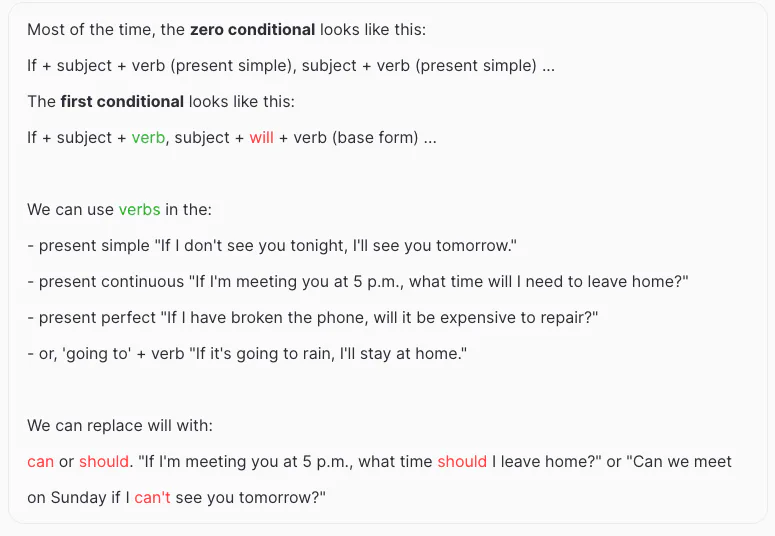Click green 'verbs' in 'We can use' line

click(139, 210)
